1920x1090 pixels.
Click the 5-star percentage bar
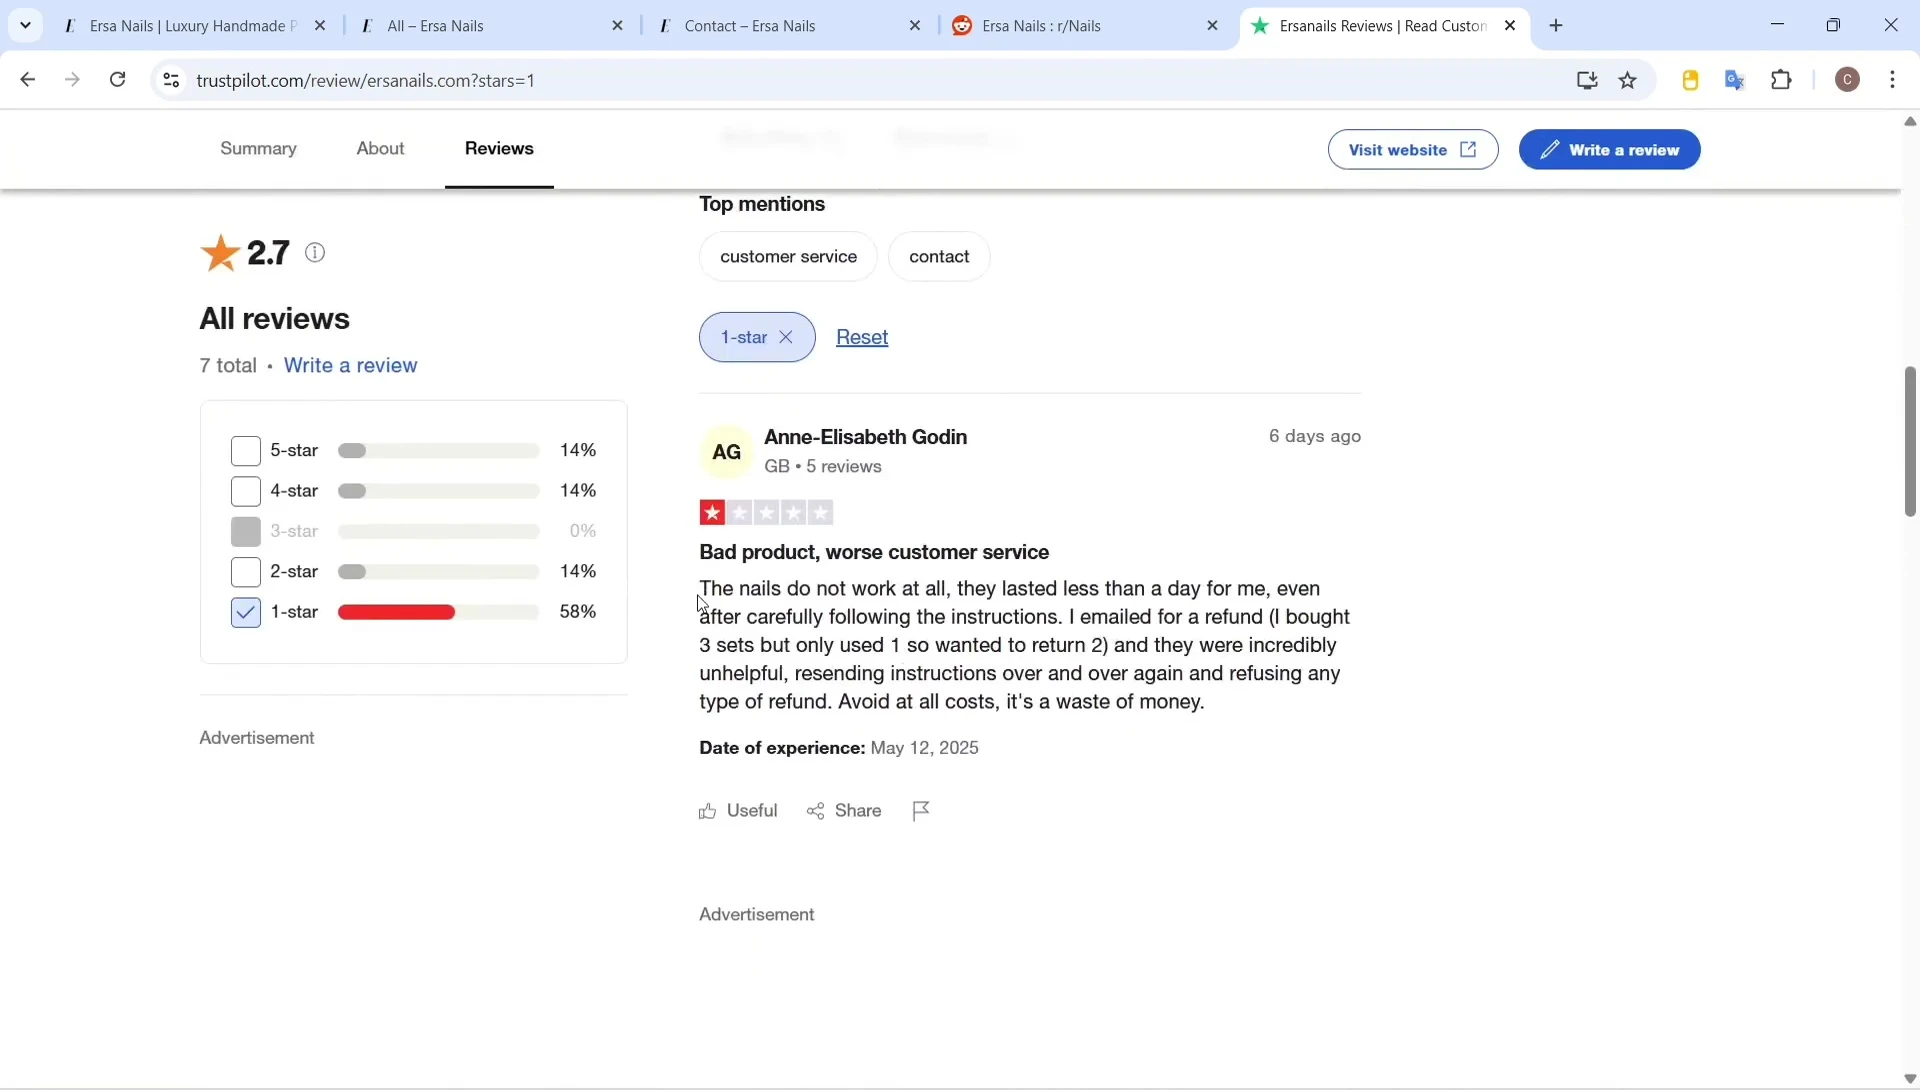(x=438, y=451)
